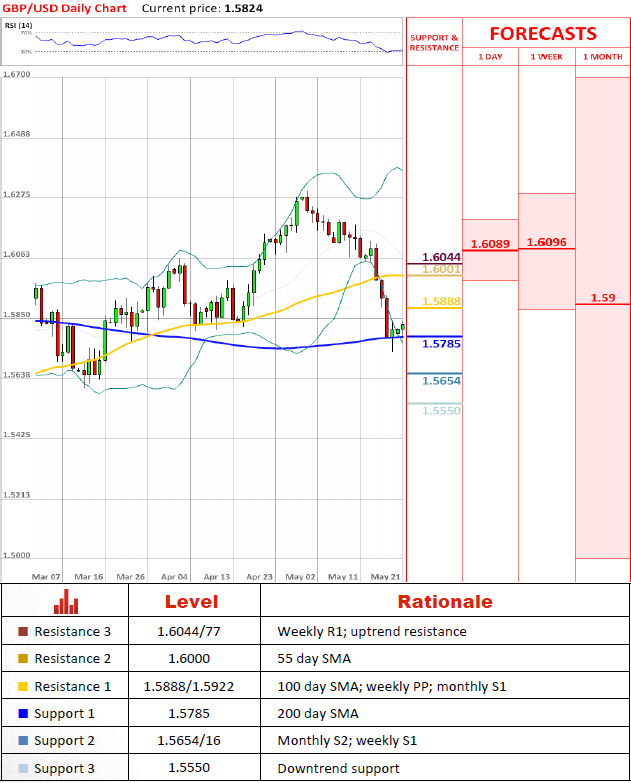Viewport: 631px width, 783px height.
Task: Click the Resistance 2 row label
Action: point(72,659)
